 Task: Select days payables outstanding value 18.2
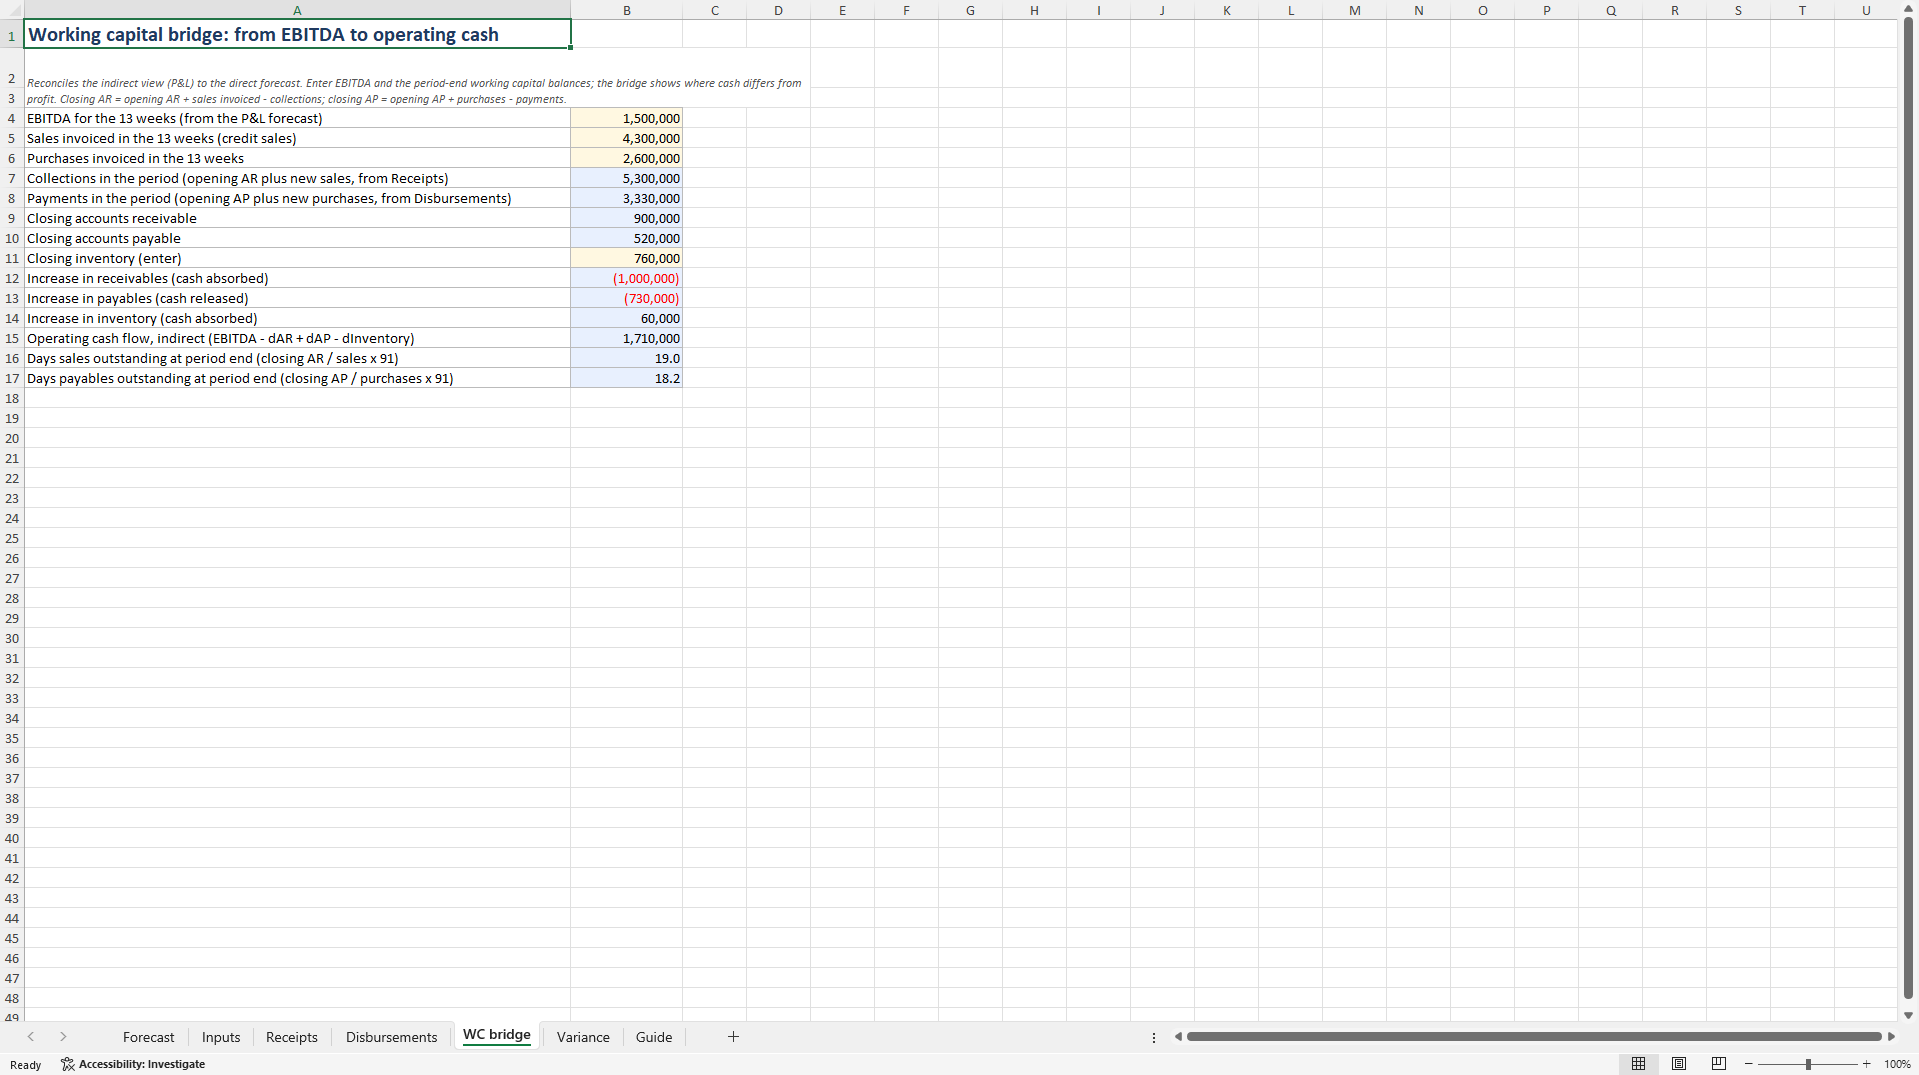click(627, 378)
